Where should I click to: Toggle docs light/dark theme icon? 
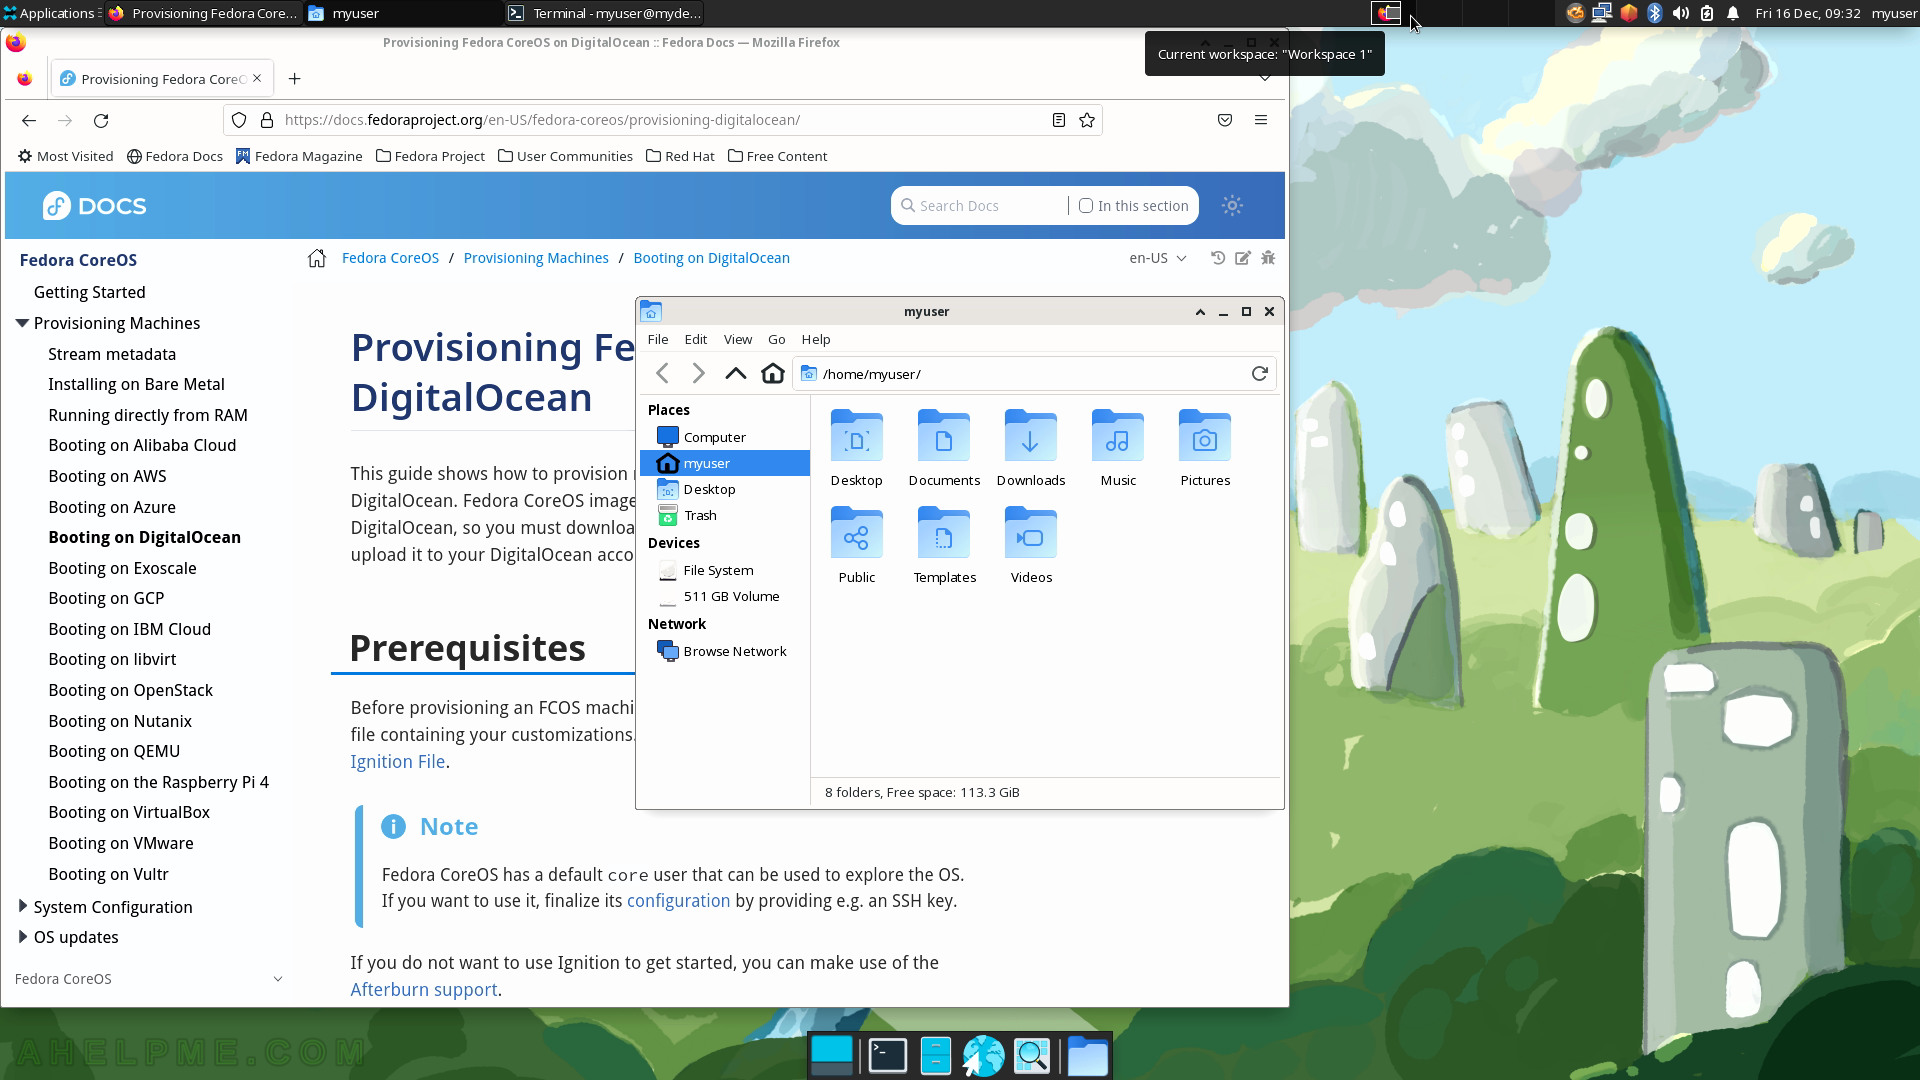(1232, 205)
